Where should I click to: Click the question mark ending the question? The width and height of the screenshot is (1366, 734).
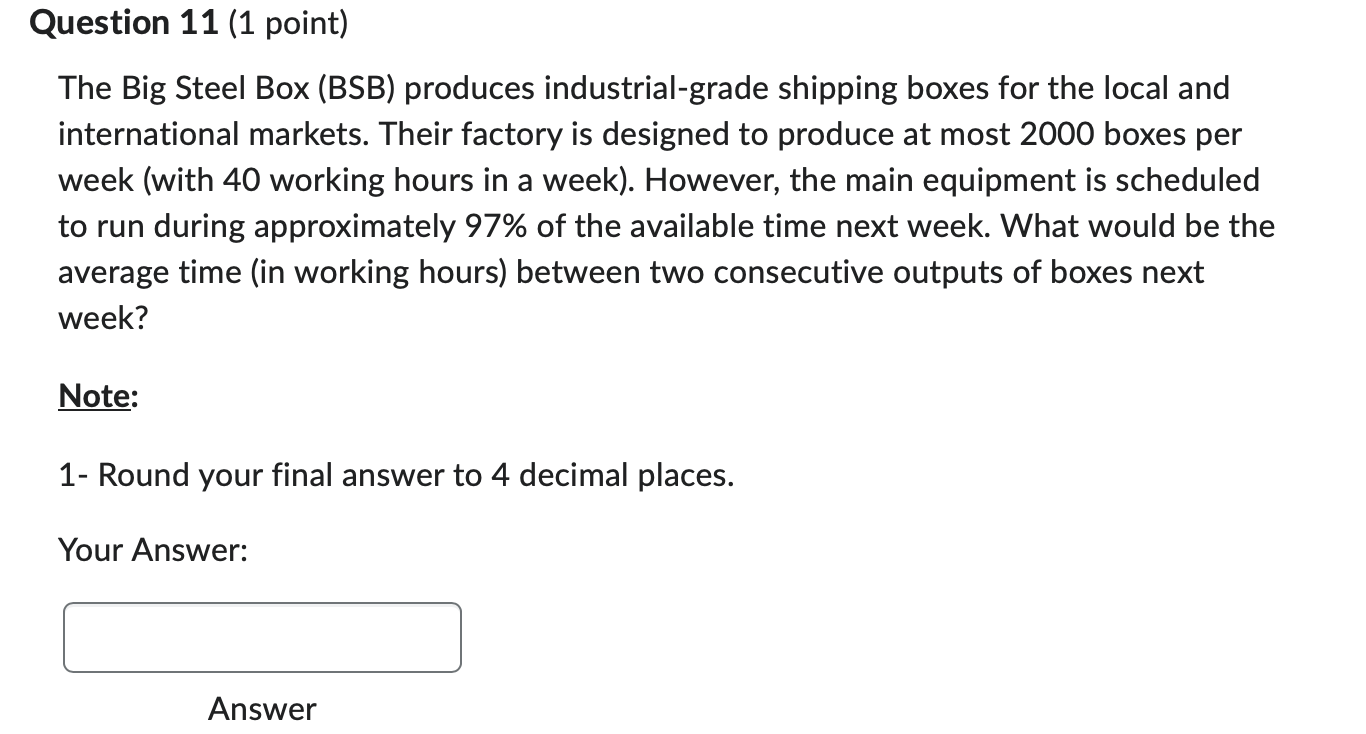(141, 318)
